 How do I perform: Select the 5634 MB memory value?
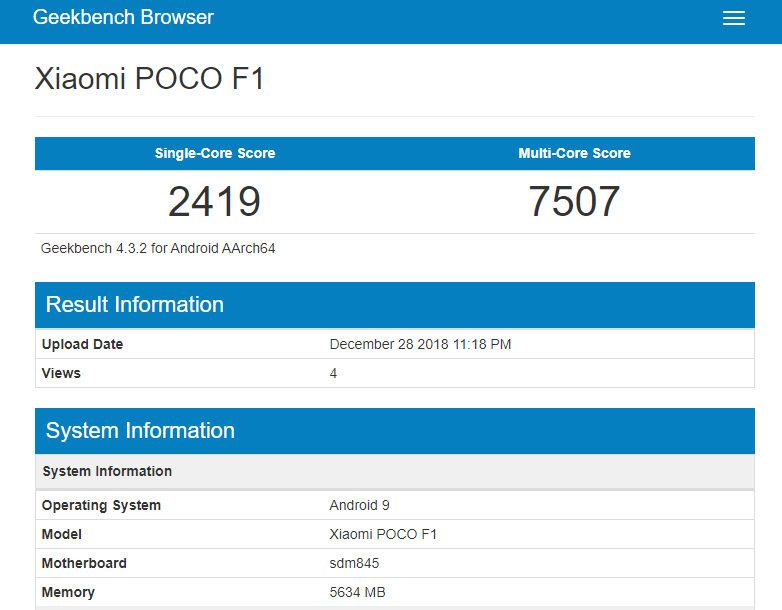click(357, 592)
